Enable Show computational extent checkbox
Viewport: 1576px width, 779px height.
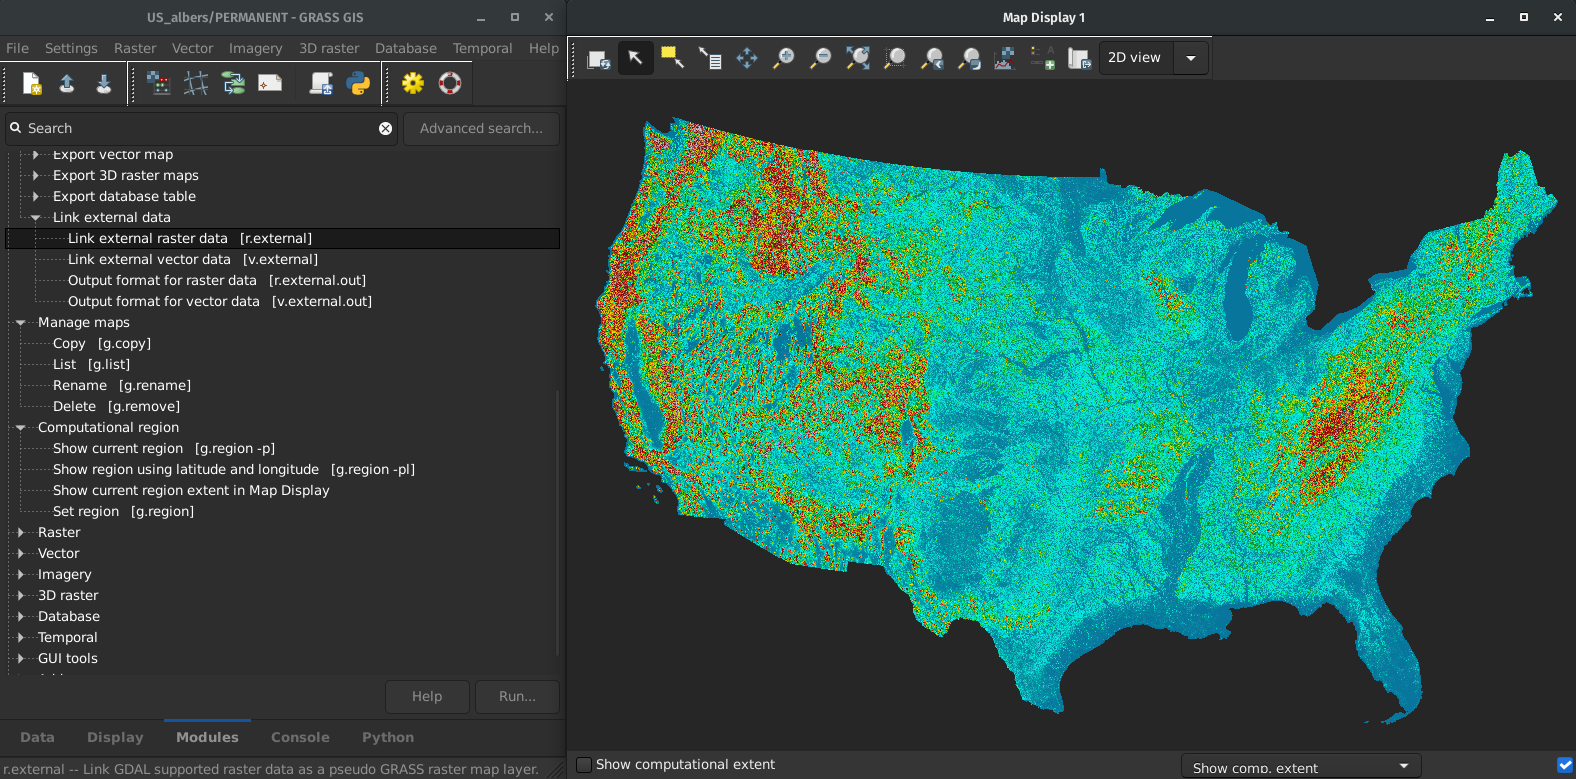(585, 765)
